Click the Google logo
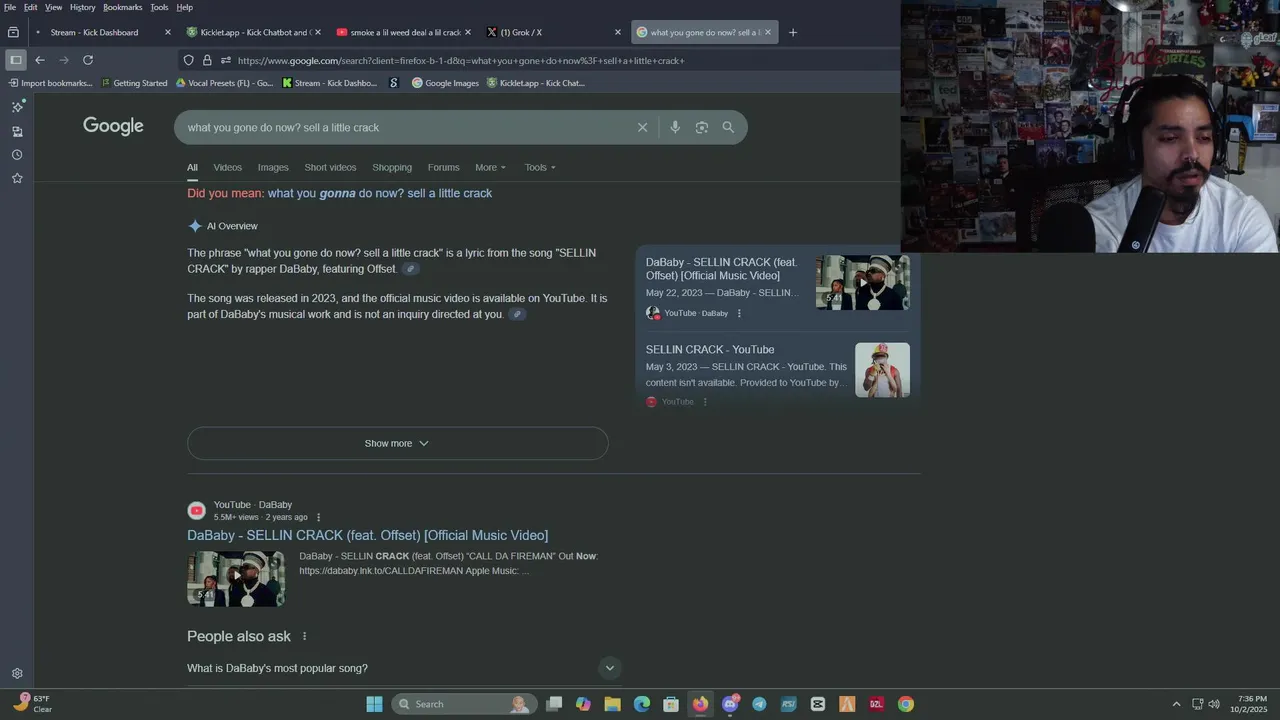This screenshot has width=1280, height=720. tap(113, 126)
